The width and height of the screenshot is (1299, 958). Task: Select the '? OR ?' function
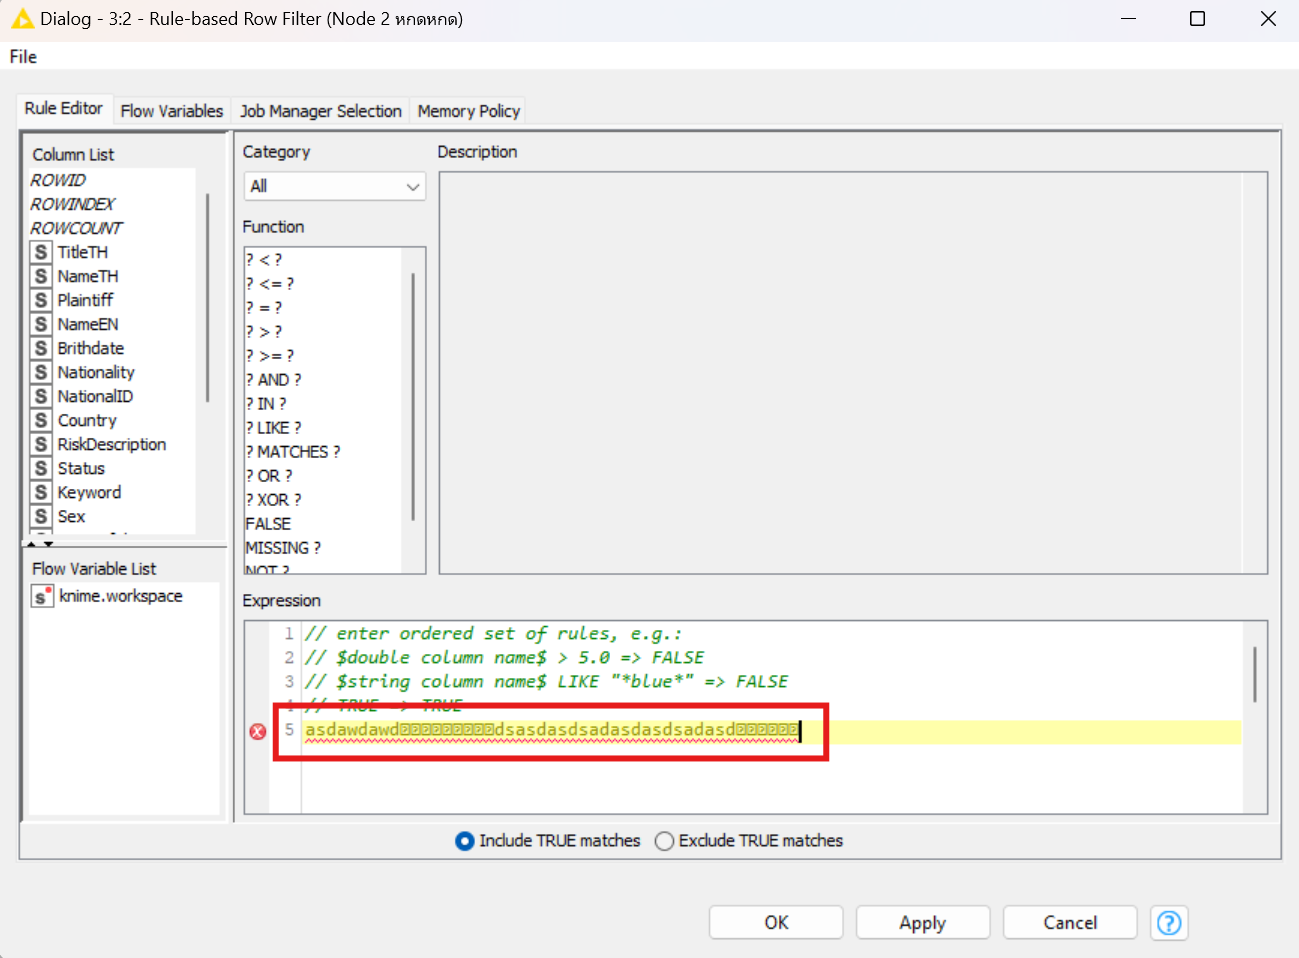(269, 476)
